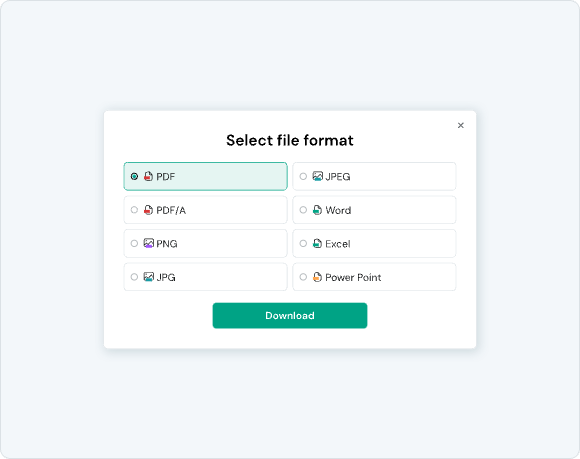Click the PDF/A file icon
Screen dimensions: 580x459
(x=148, y=210)
